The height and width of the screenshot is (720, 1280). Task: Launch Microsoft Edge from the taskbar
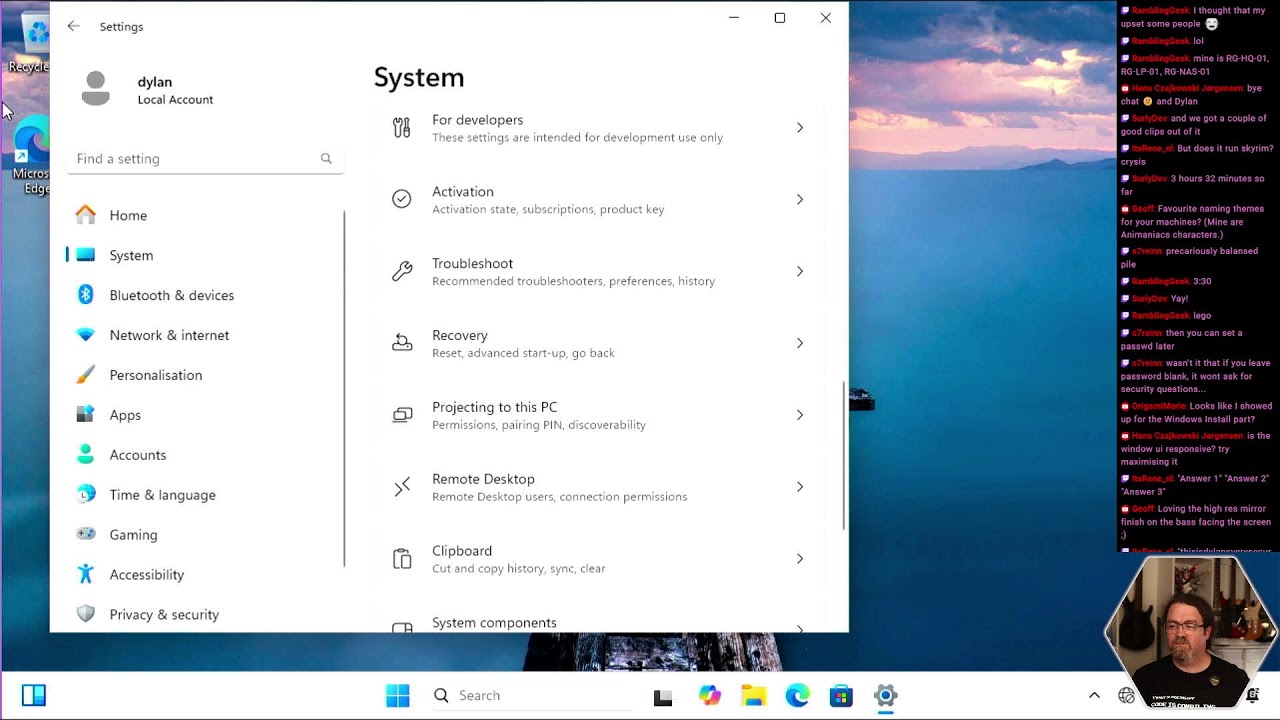[x=798, y=695]
